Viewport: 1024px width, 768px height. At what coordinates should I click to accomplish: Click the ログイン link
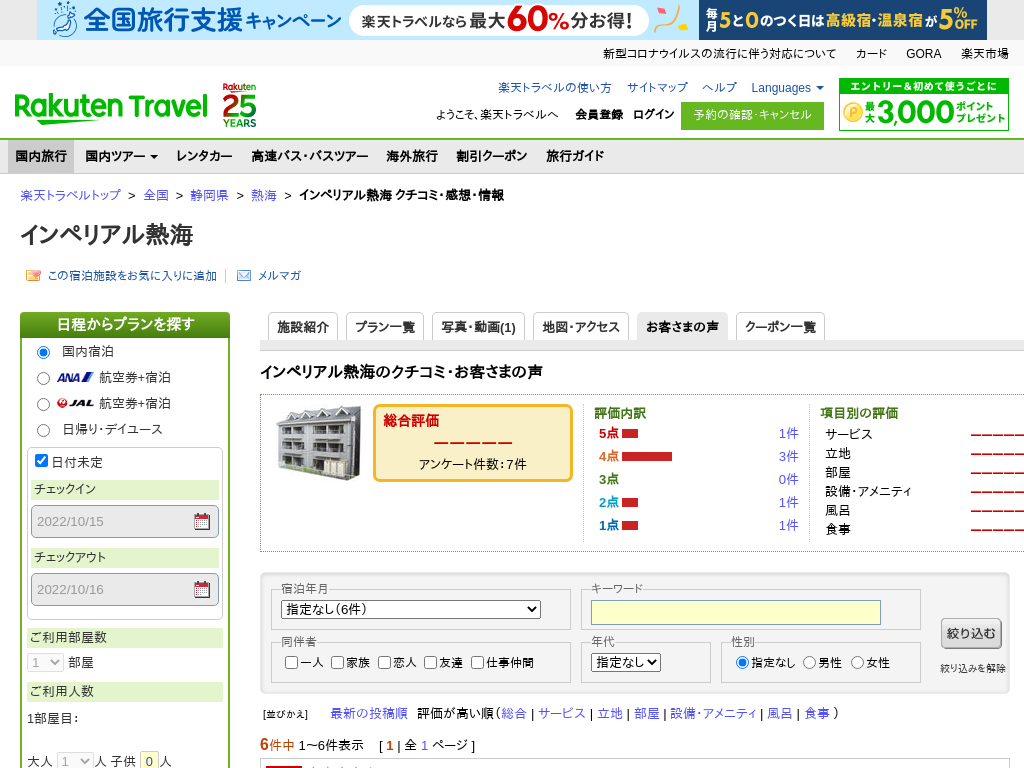653,114
